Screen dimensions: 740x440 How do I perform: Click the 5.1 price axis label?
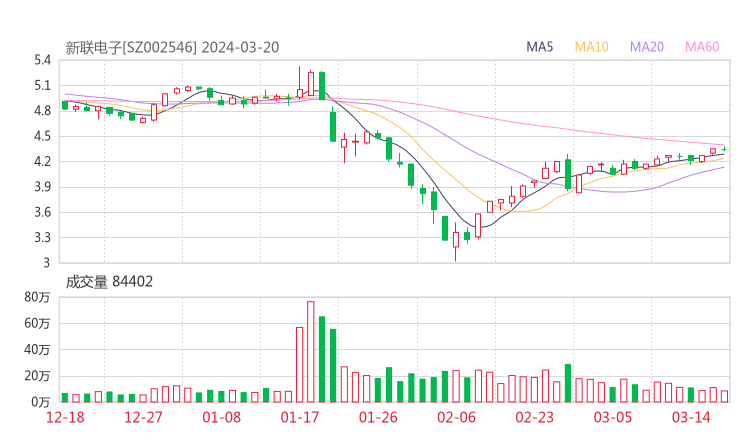point(42,85)
